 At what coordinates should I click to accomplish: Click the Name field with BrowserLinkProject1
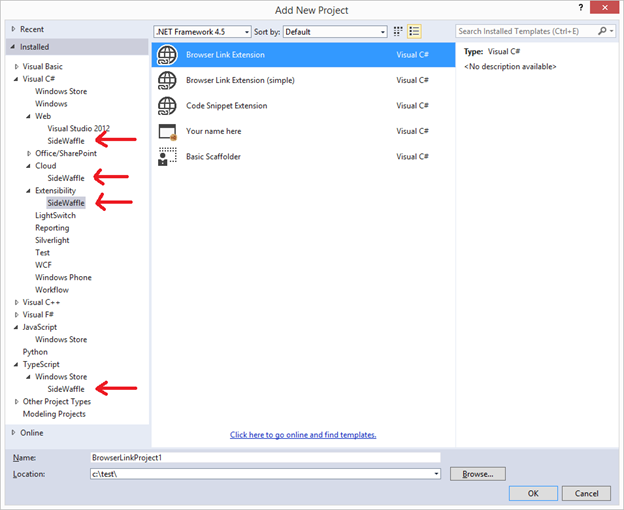[x=265, y=457]
